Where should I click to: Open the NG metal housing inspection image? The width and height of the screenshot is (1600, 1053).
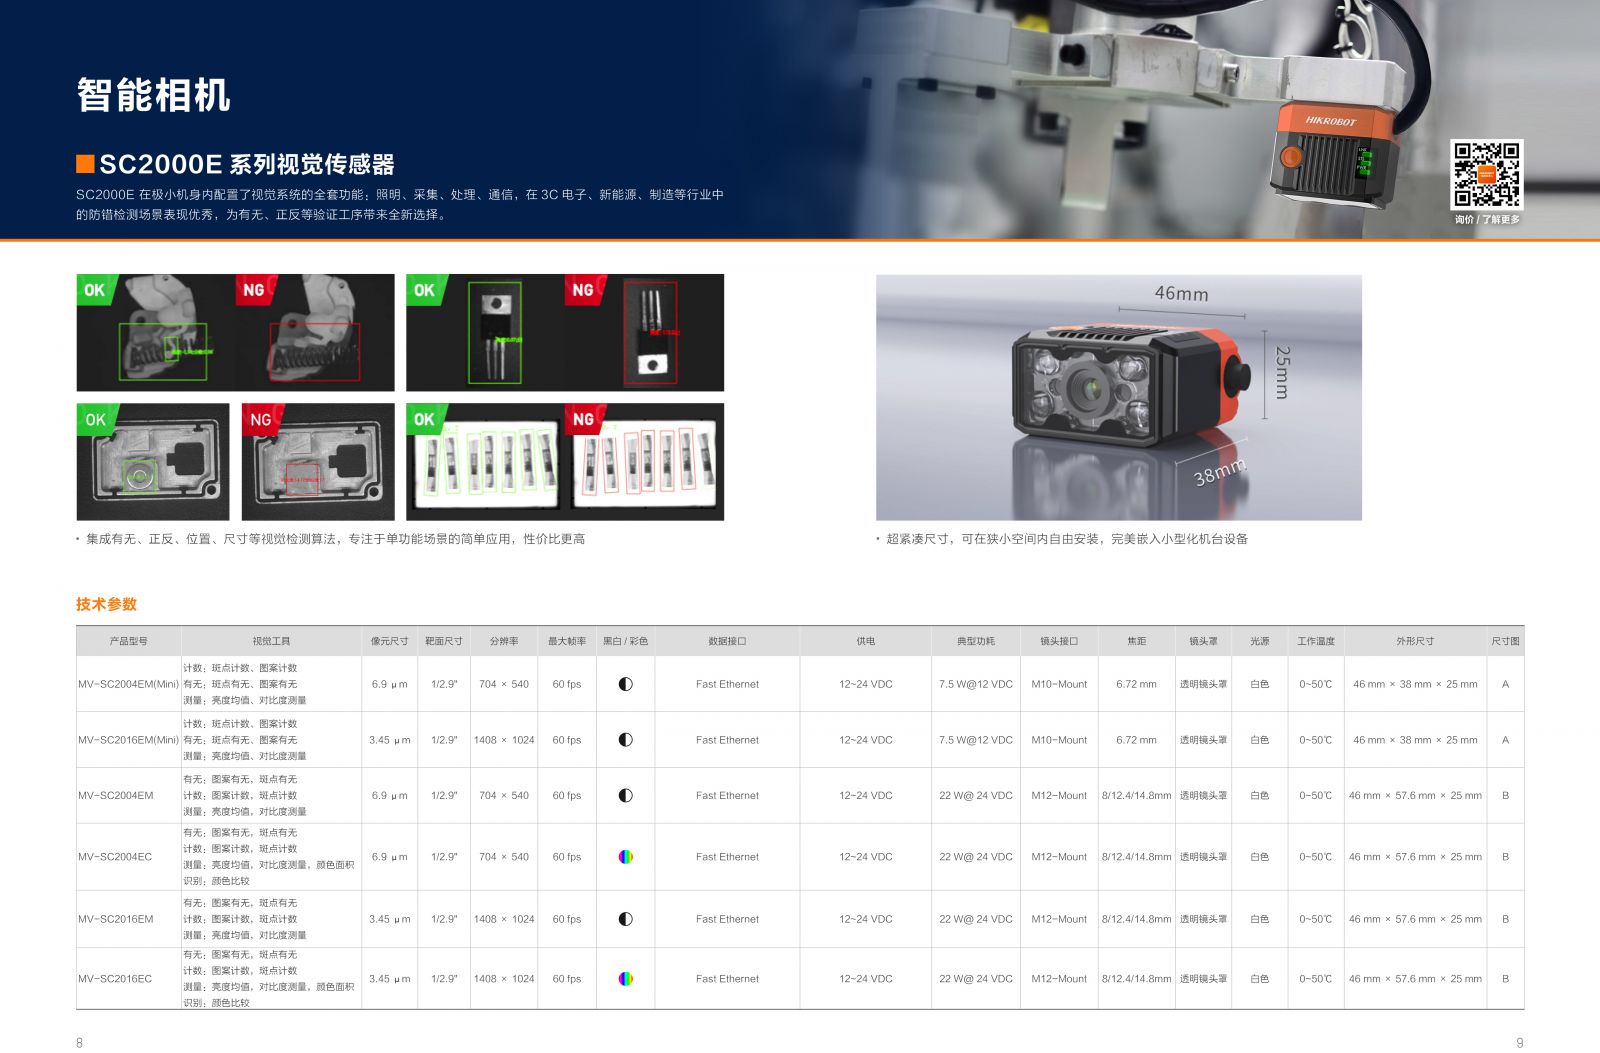pos(318,462)
